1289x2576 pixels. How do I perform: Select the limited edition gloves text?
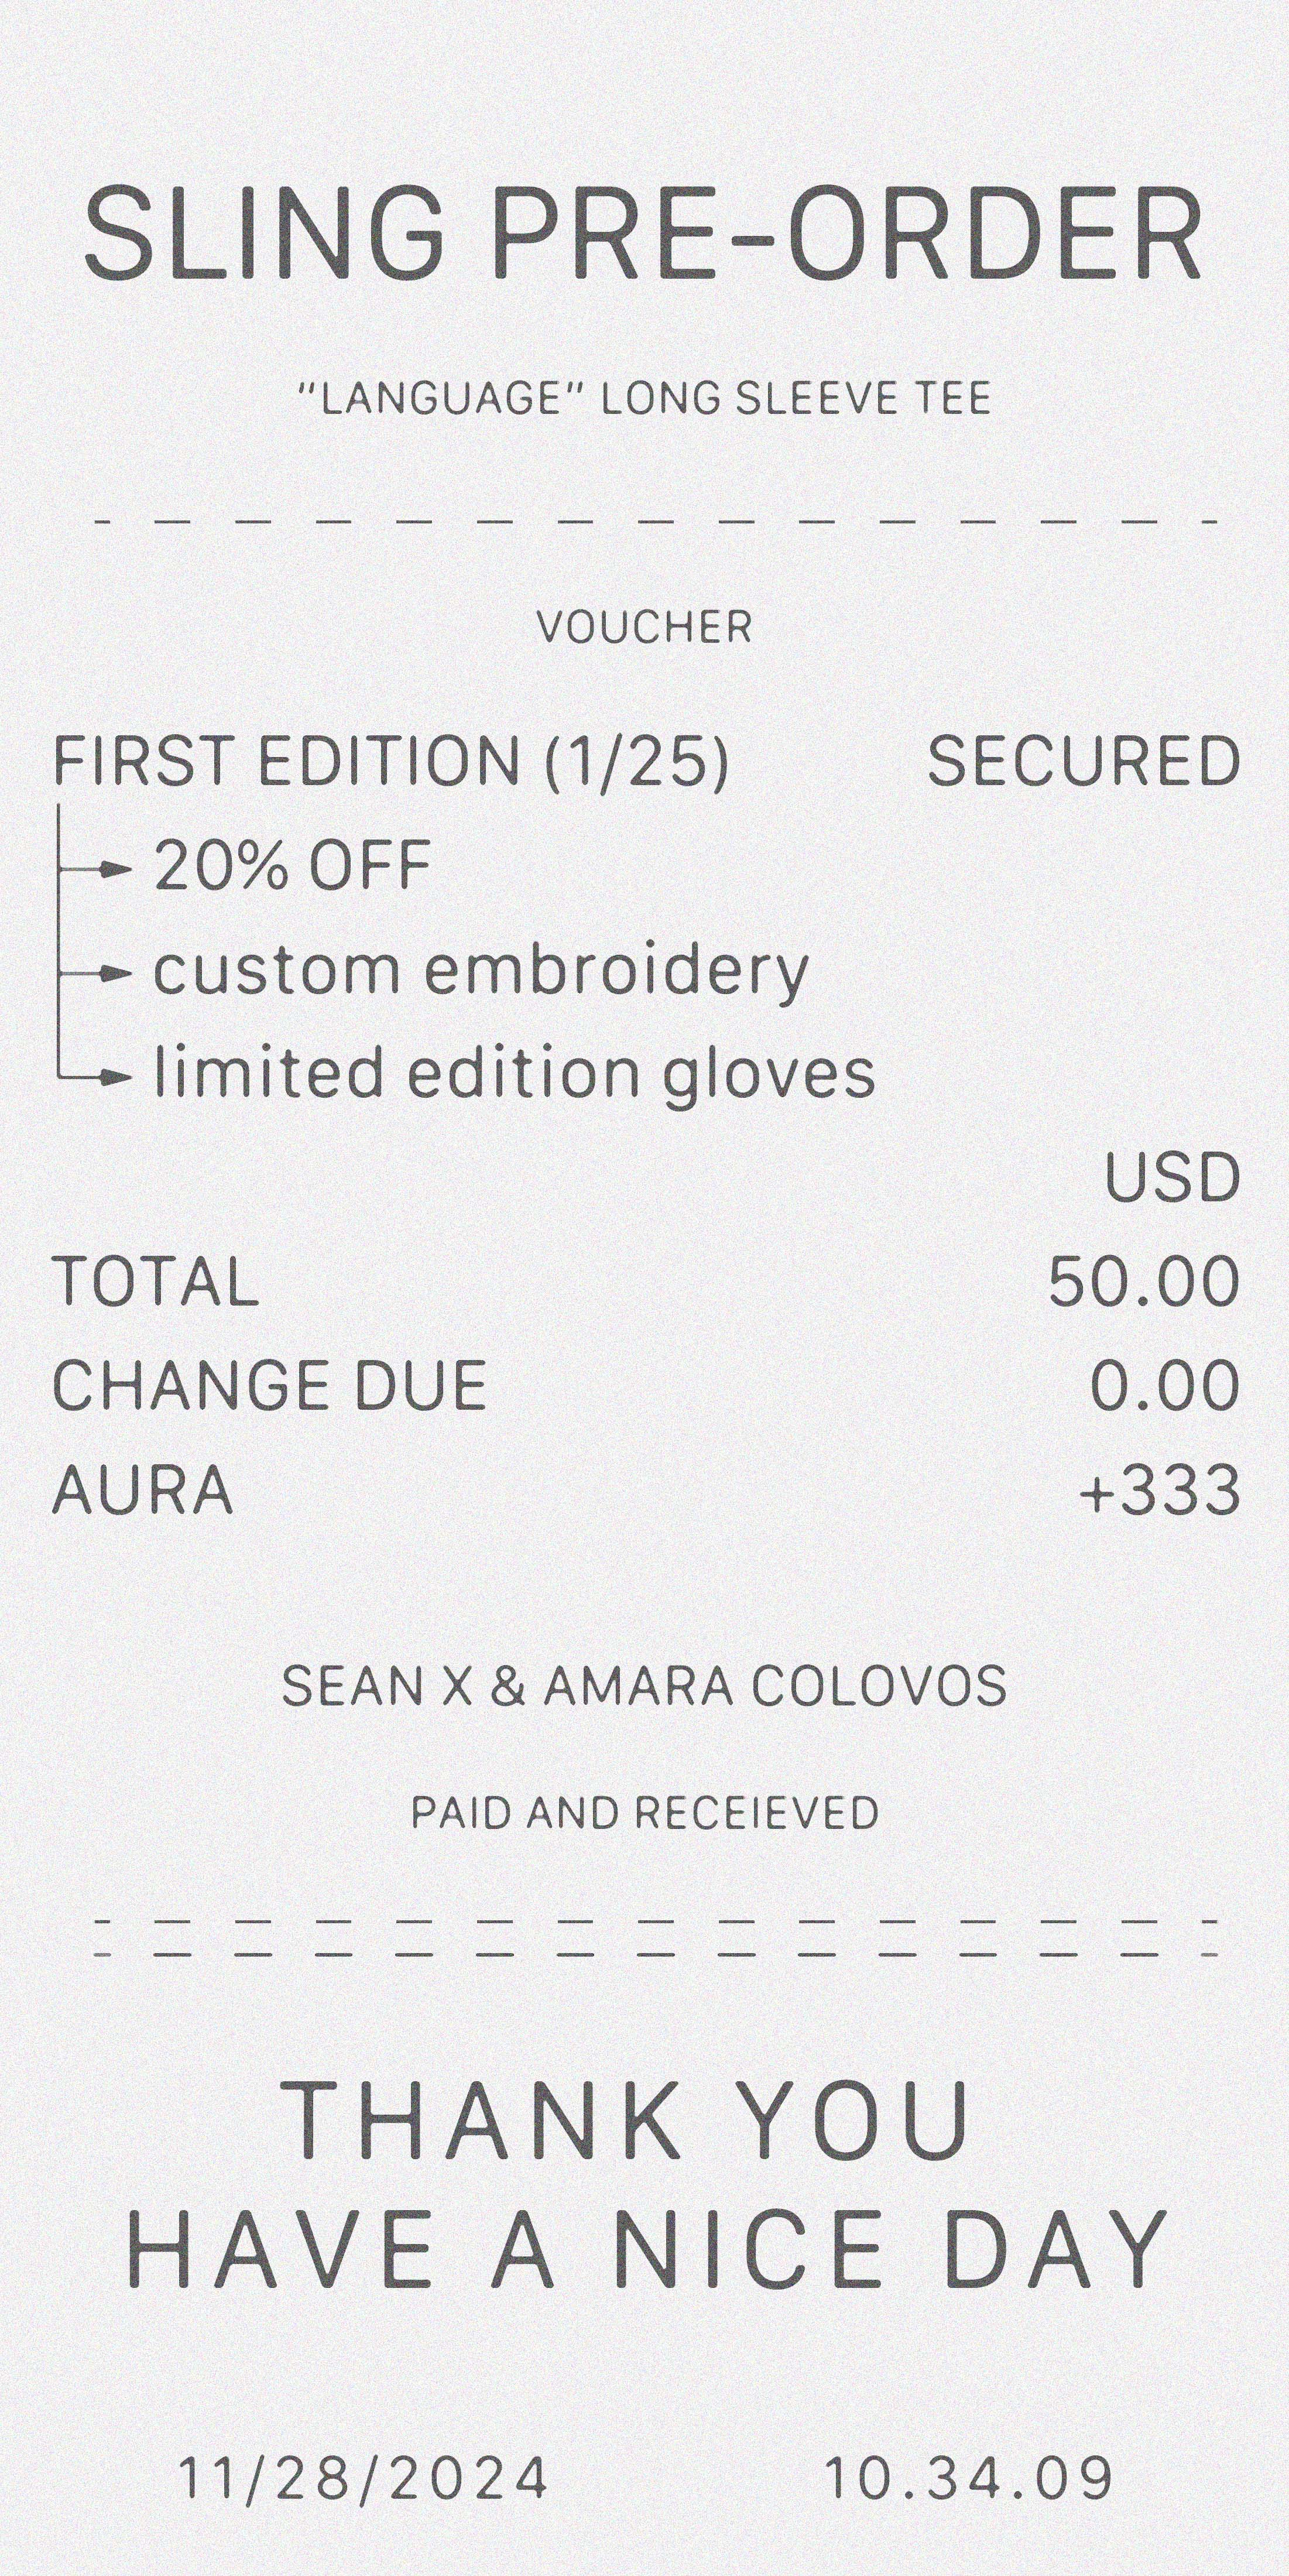coord(514,1074)
